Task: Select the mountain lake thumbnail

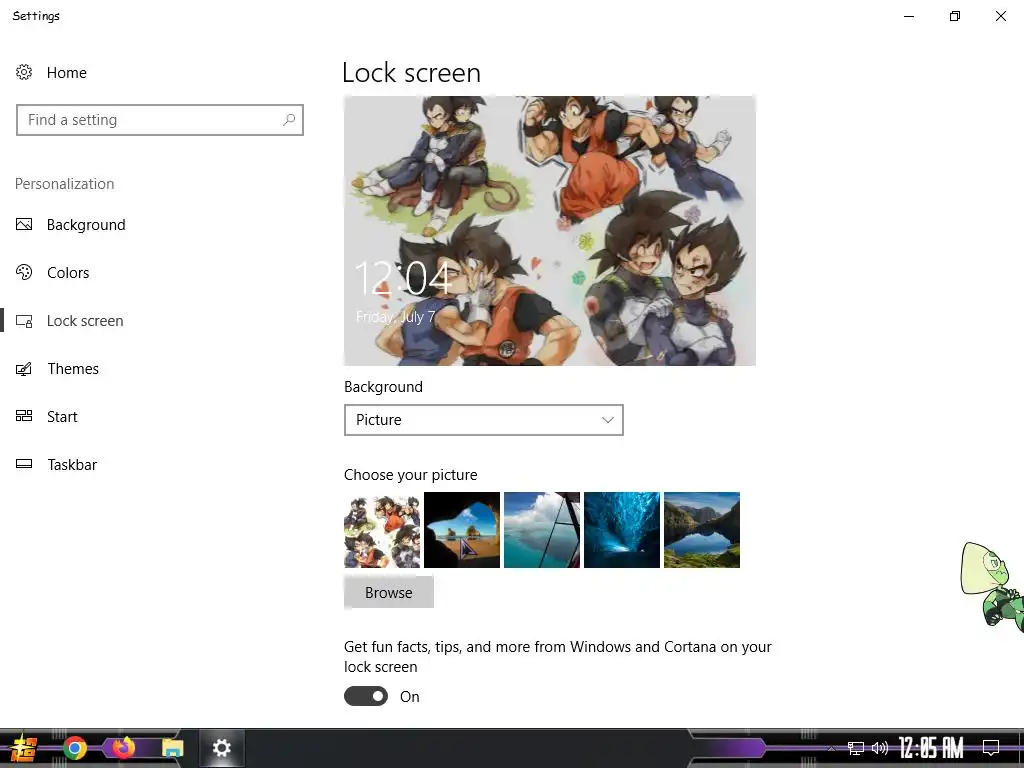Action: click(702, 530)
